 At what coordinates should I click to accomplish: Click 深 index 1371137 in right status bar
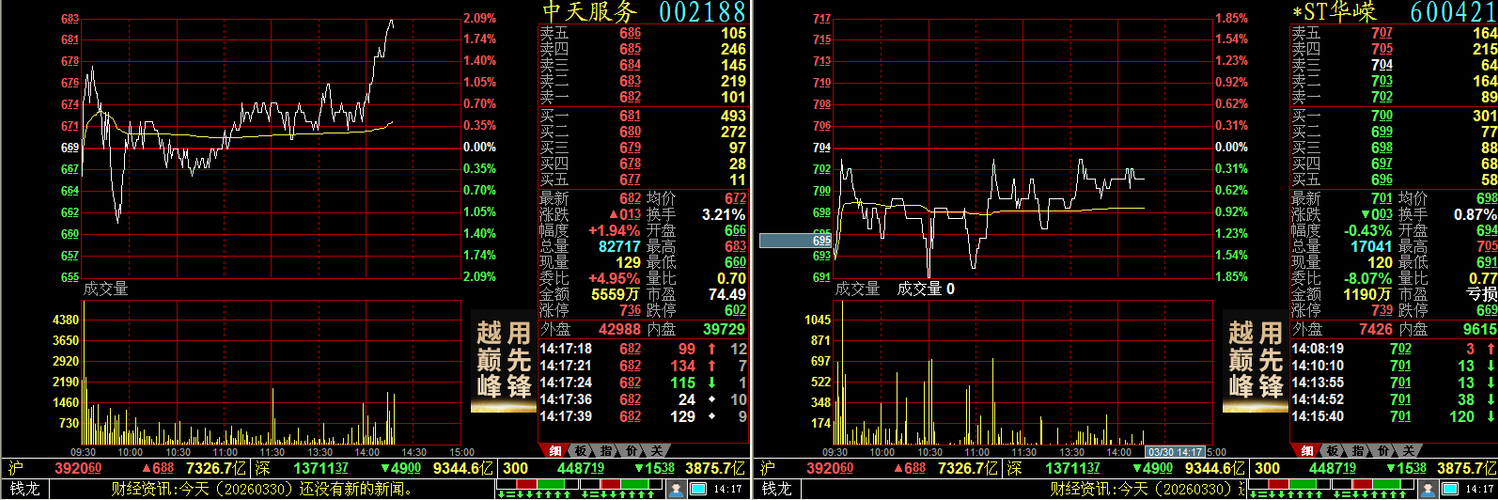1070,468
